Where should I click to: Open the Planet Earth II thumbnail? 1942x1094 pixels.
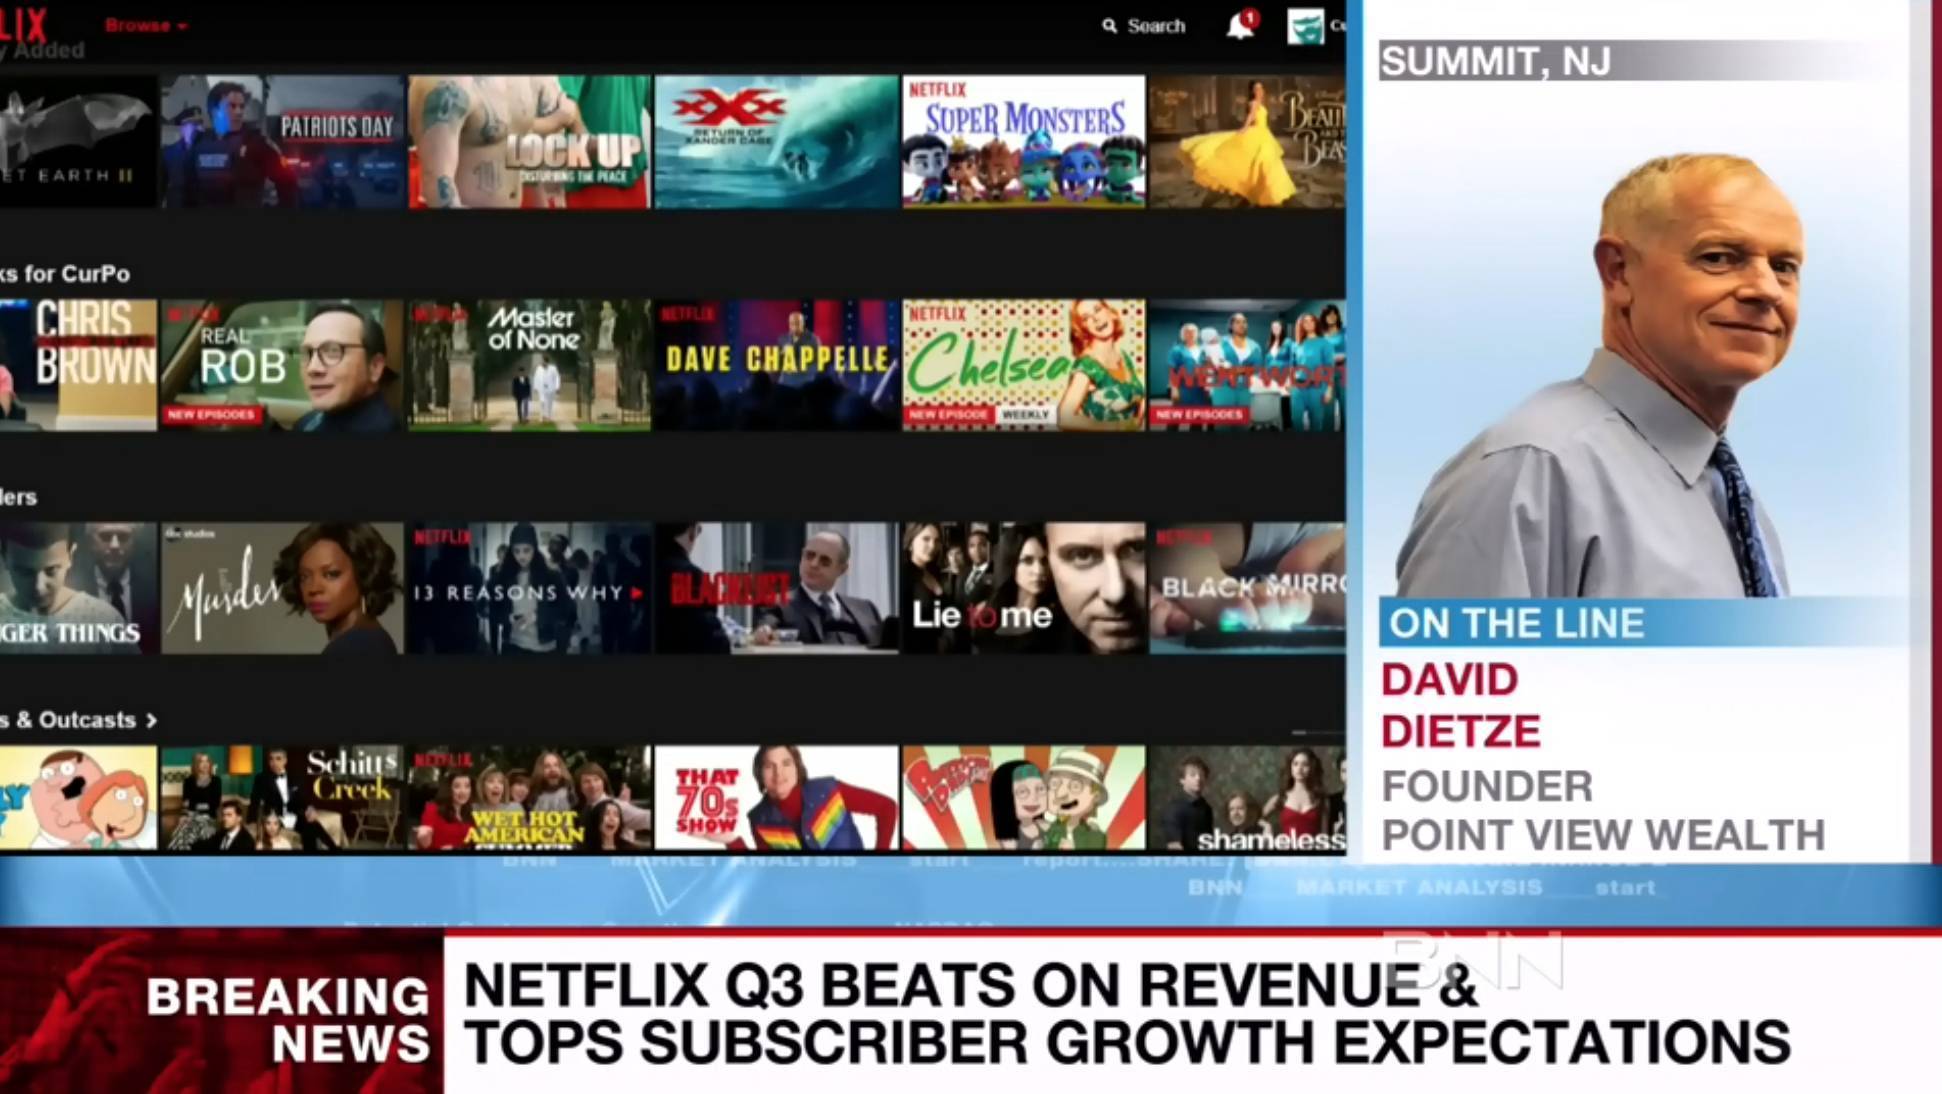pyautogui.click(x=78, y=141)
